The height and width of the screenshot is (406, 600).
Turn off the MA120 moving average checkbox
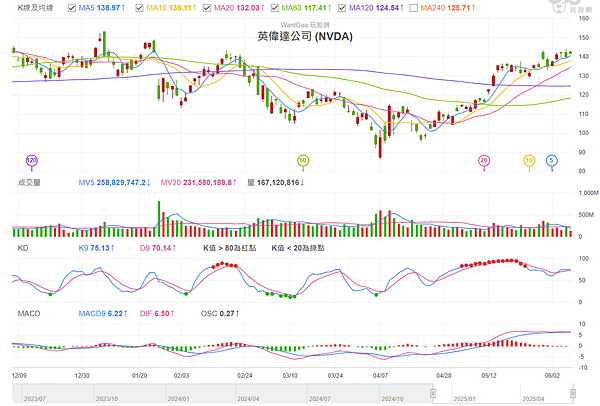342,8
